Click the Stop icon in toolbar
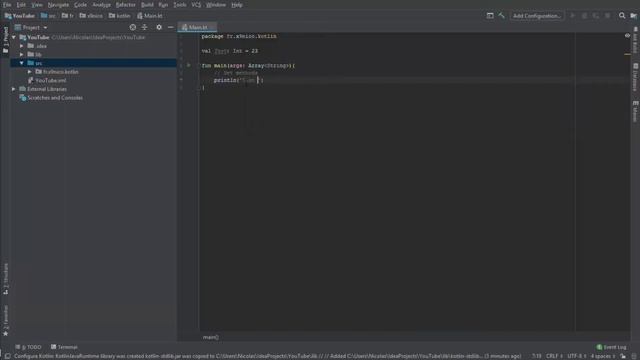This screenshot has width=640, height=360. click(608, 16)
